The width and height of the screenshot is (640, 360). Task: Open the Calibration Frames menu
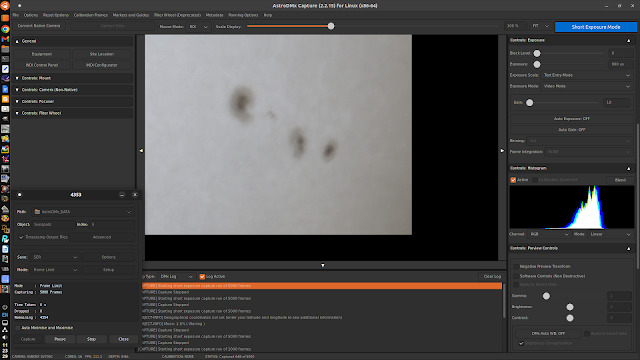coord(91,15)
